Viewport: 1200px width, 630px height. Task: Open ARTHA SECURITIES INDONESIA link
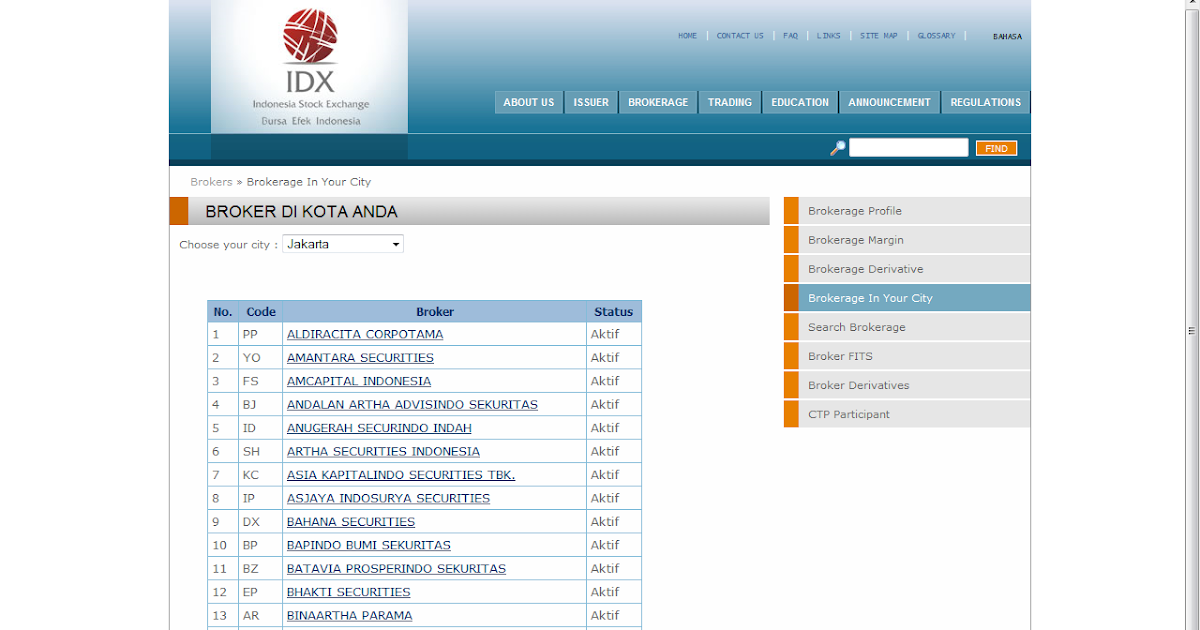tap(383, 452)
